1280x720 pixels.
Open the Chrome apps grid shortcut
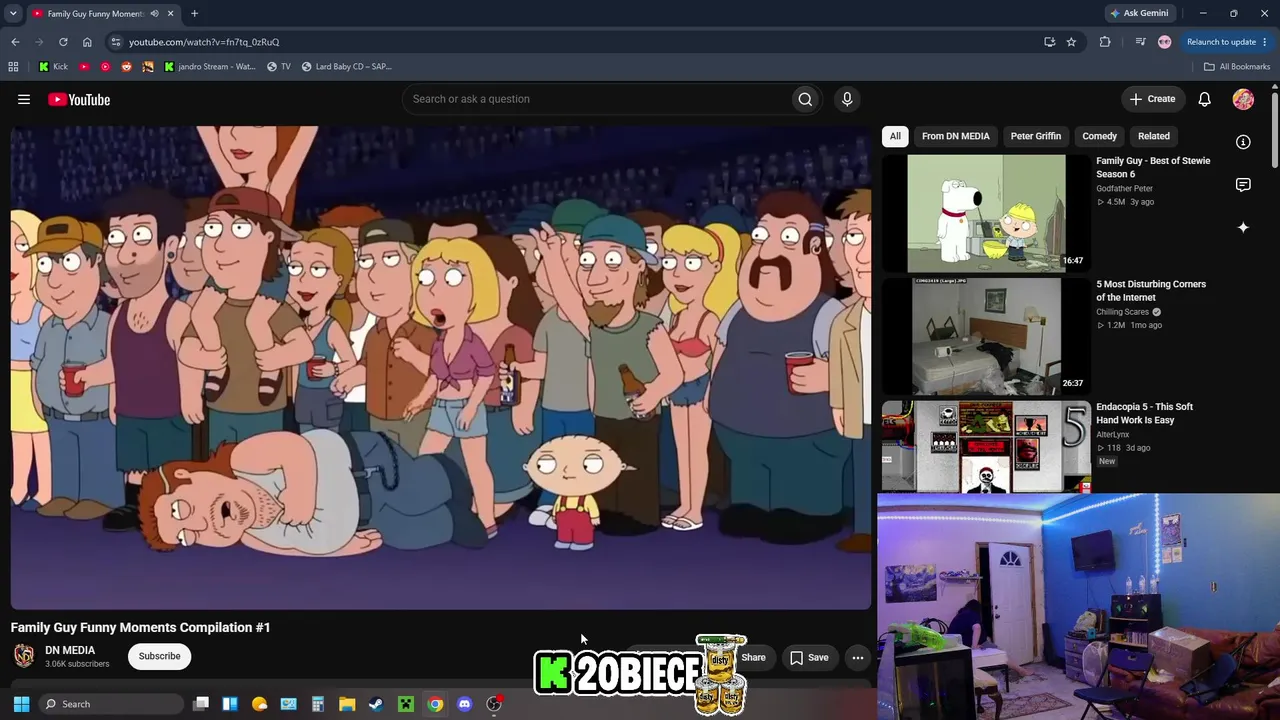tap(13, 67)
